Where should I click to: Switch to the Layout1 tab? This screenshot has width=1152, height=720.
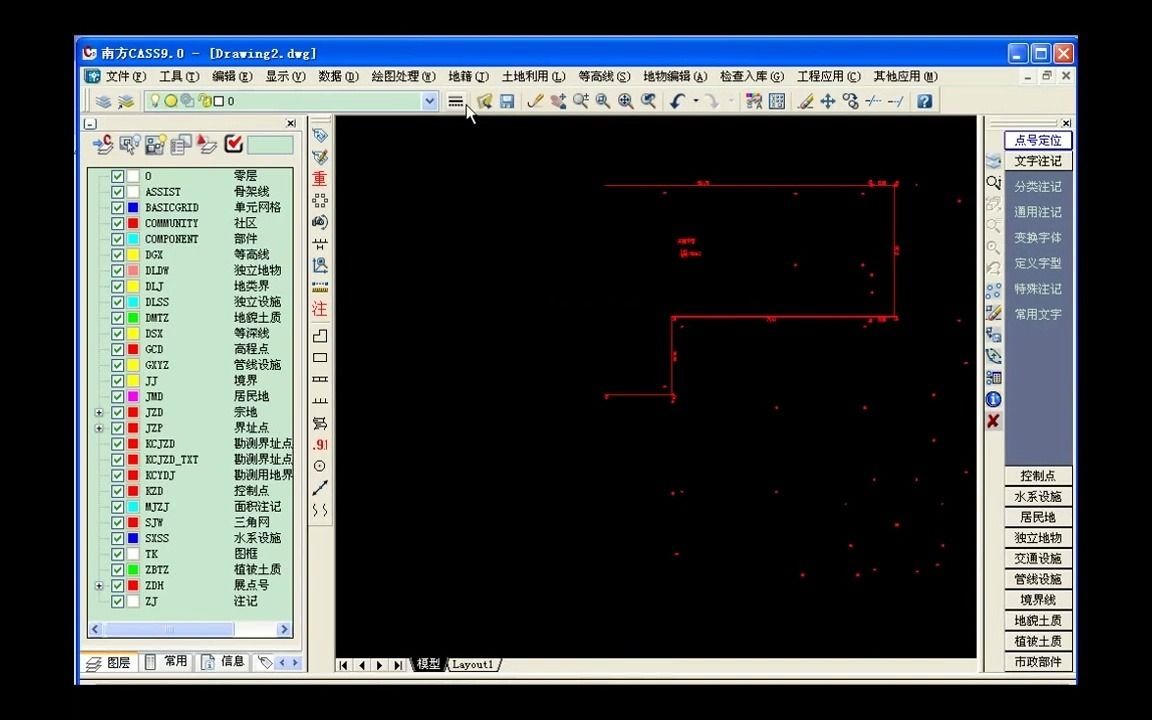pos(471,663)
